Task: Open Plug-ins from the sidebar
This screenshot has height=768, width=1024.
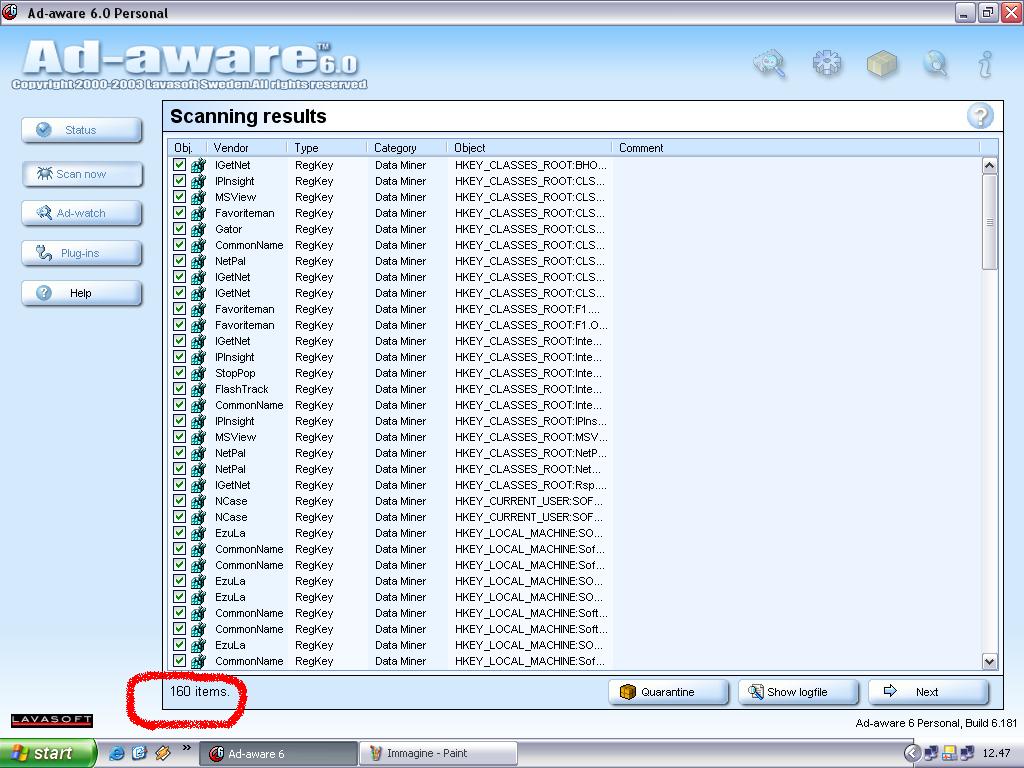Action: coord(82,253)
